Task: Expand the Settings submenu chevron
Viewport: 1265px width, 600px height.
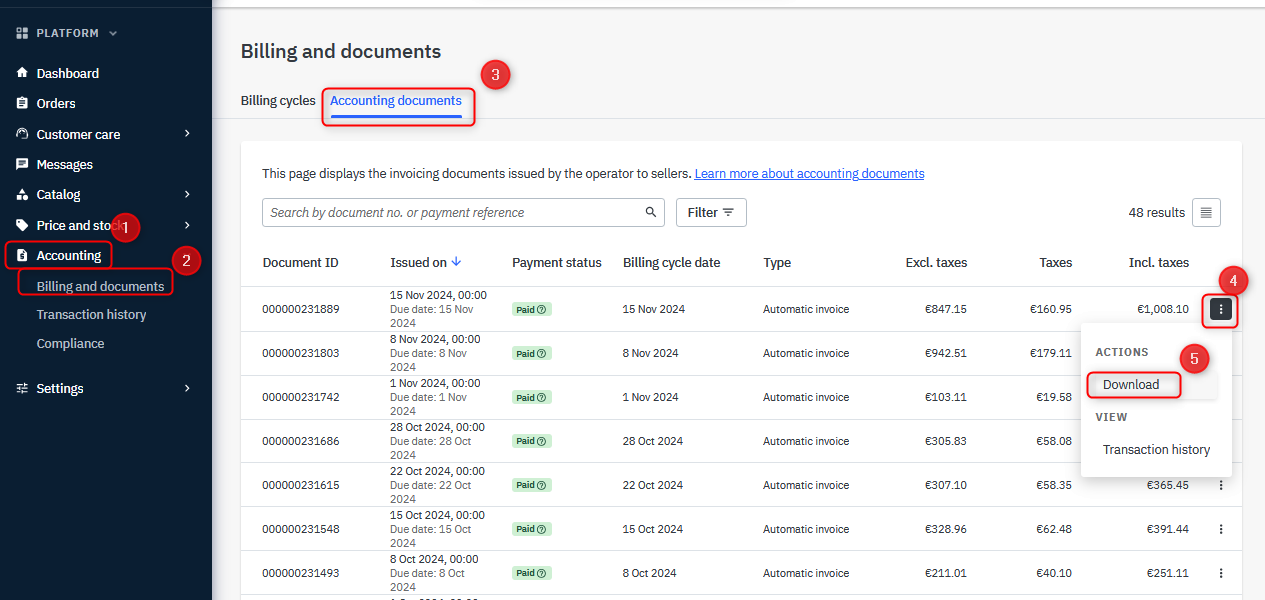Action: [187, 388]
